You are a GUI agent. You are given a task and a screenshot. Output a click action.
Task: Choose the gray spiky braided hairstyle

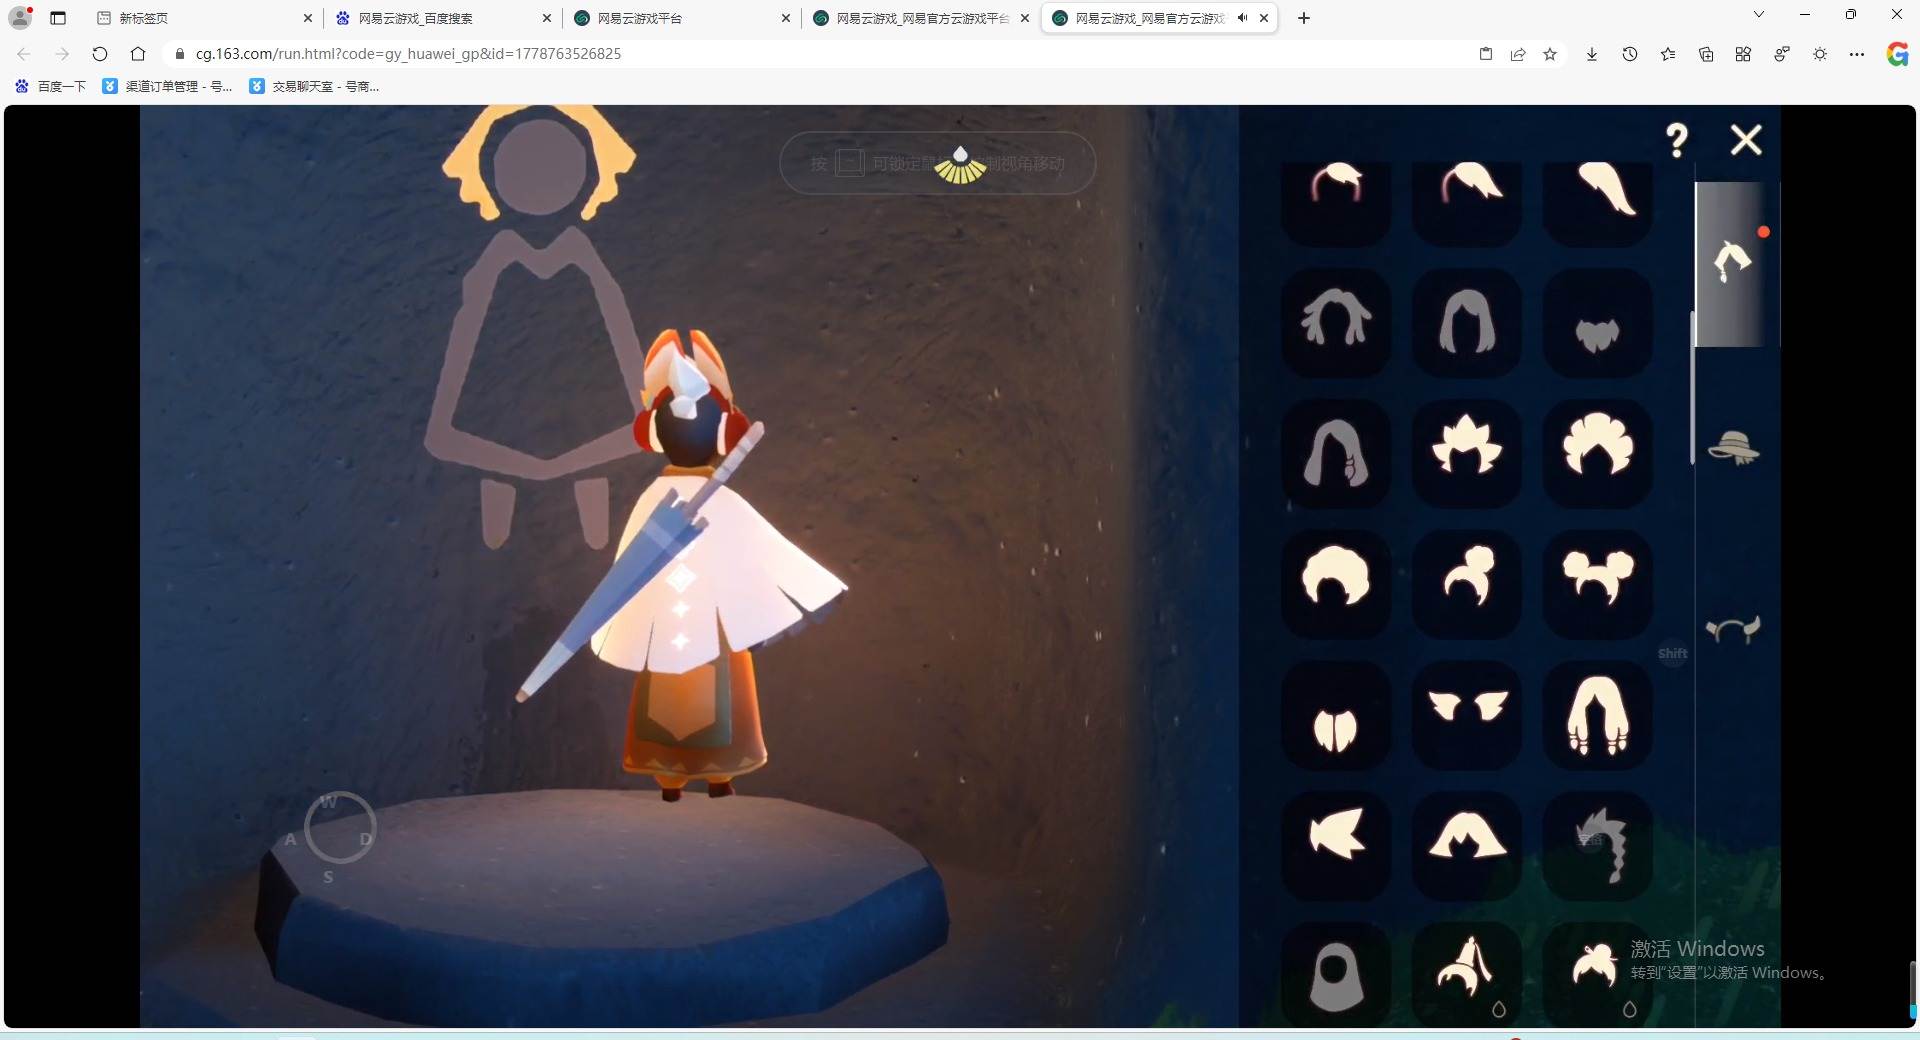[x=1597, y=846]
